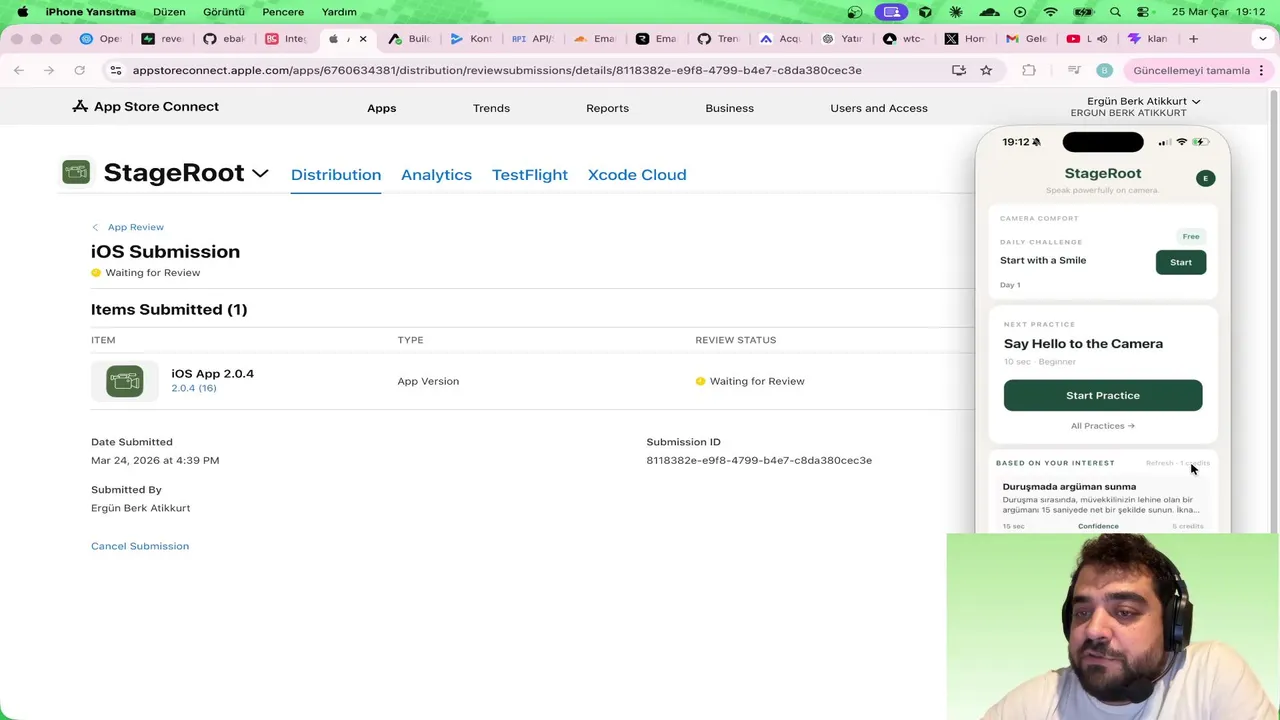Image resolution: width=1280 pixels, height=720 pixels.
Task: Click the address bar URL field
Action: (497, 70)
